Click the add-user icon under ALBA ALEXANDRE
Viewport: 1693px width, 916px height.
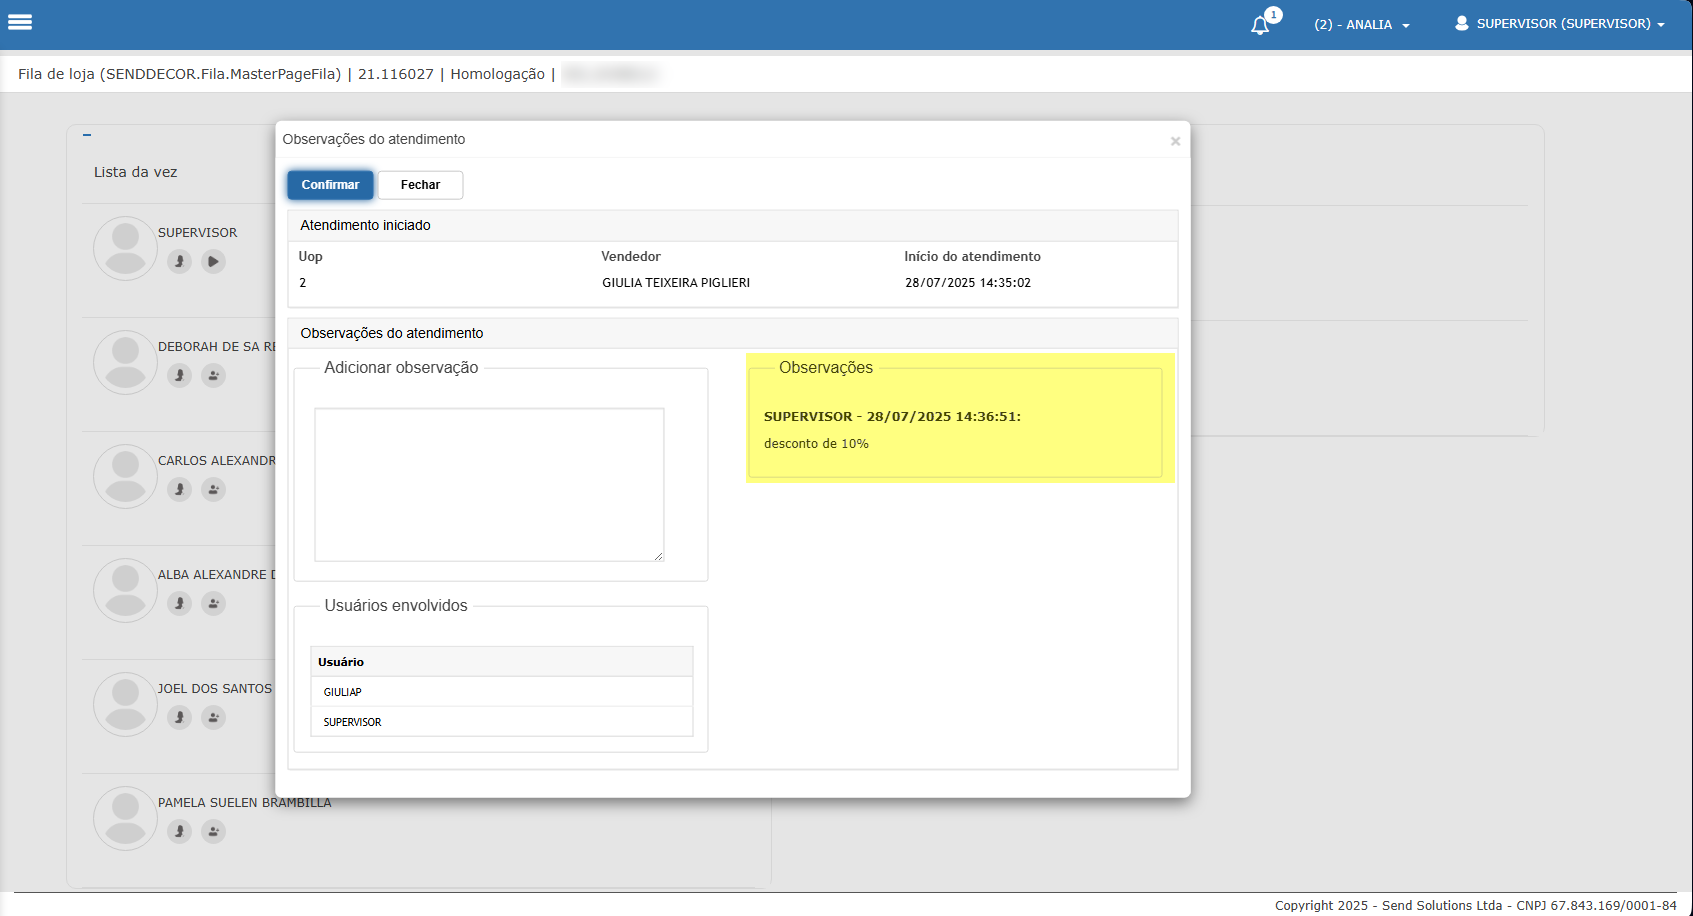(x=213, y=603)
